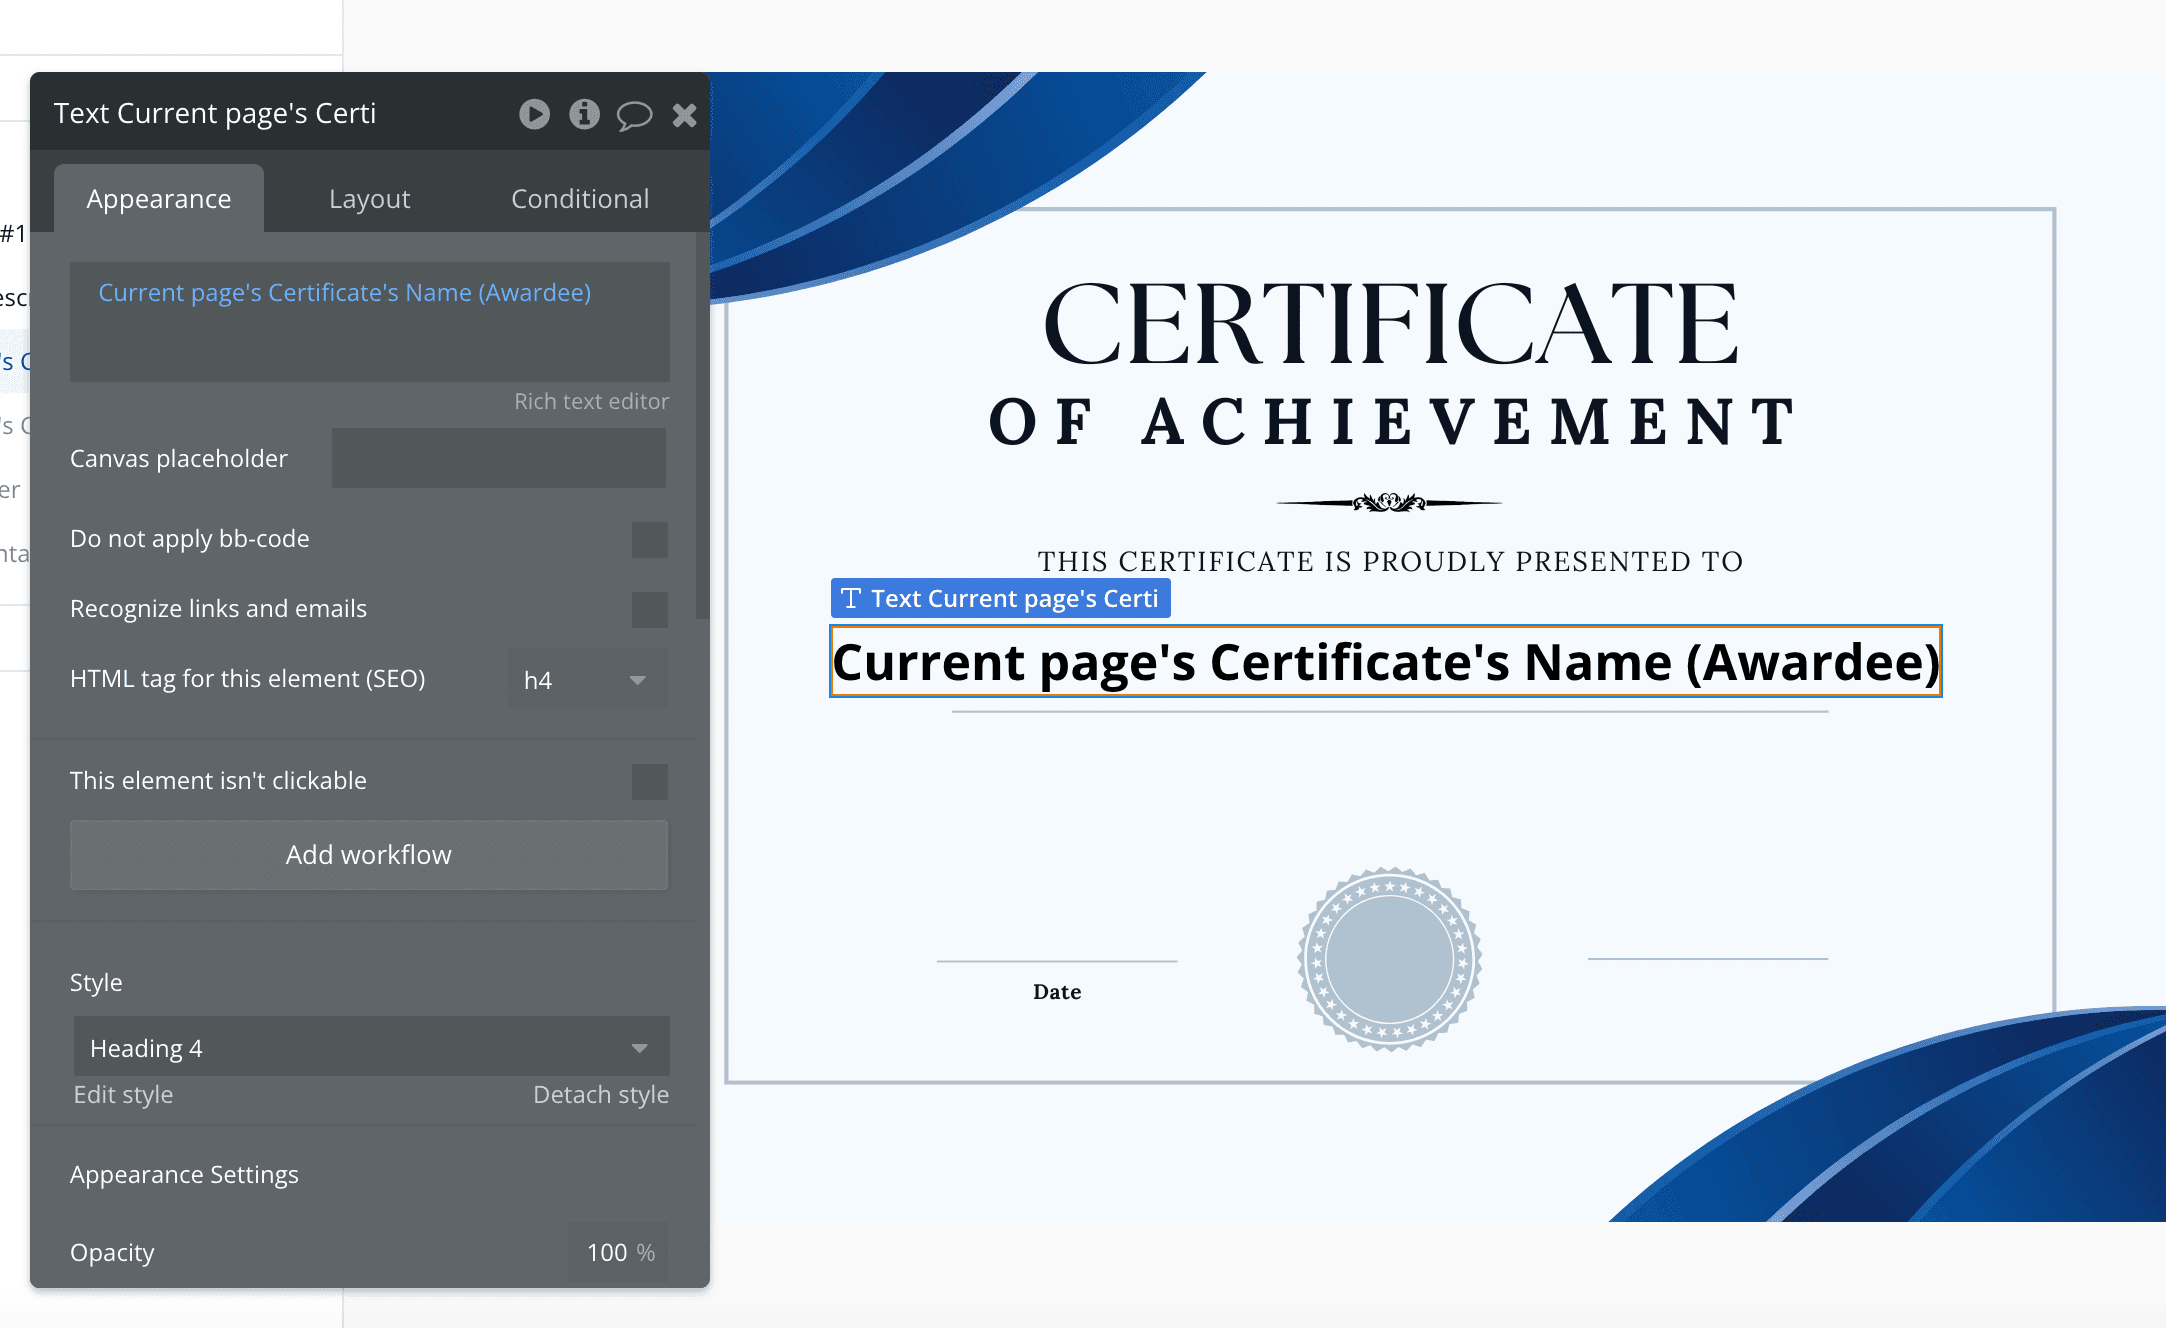
Task: Click the ornamental divider under OF ACHIEVEMENT
Action: 1389,502
